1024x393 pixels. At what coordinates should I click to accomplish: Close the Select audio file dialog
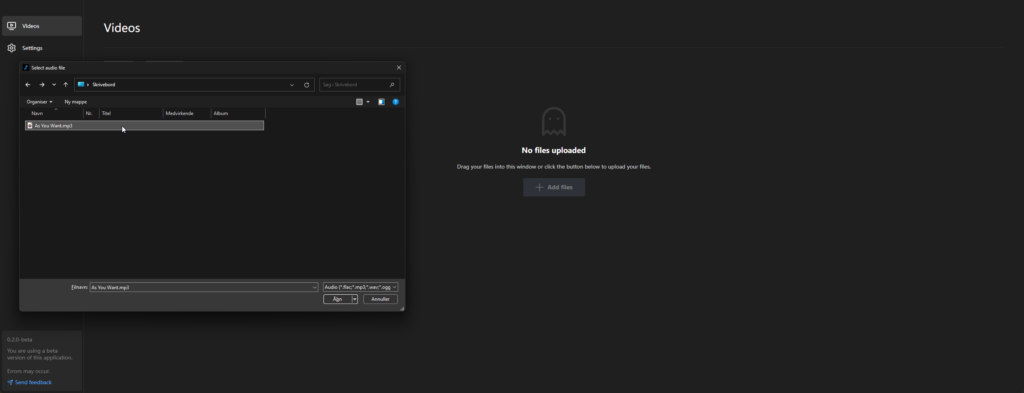click(399, 68)
